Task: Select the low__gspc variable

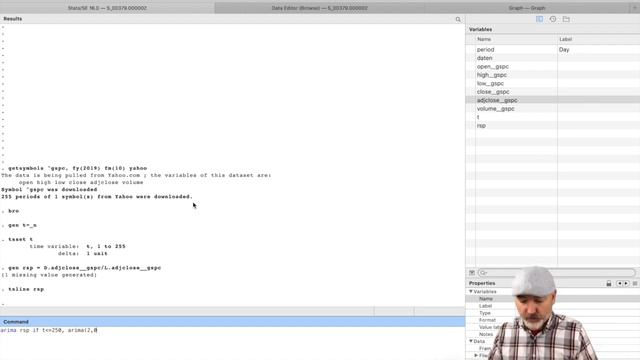Action: click(490, 83)
